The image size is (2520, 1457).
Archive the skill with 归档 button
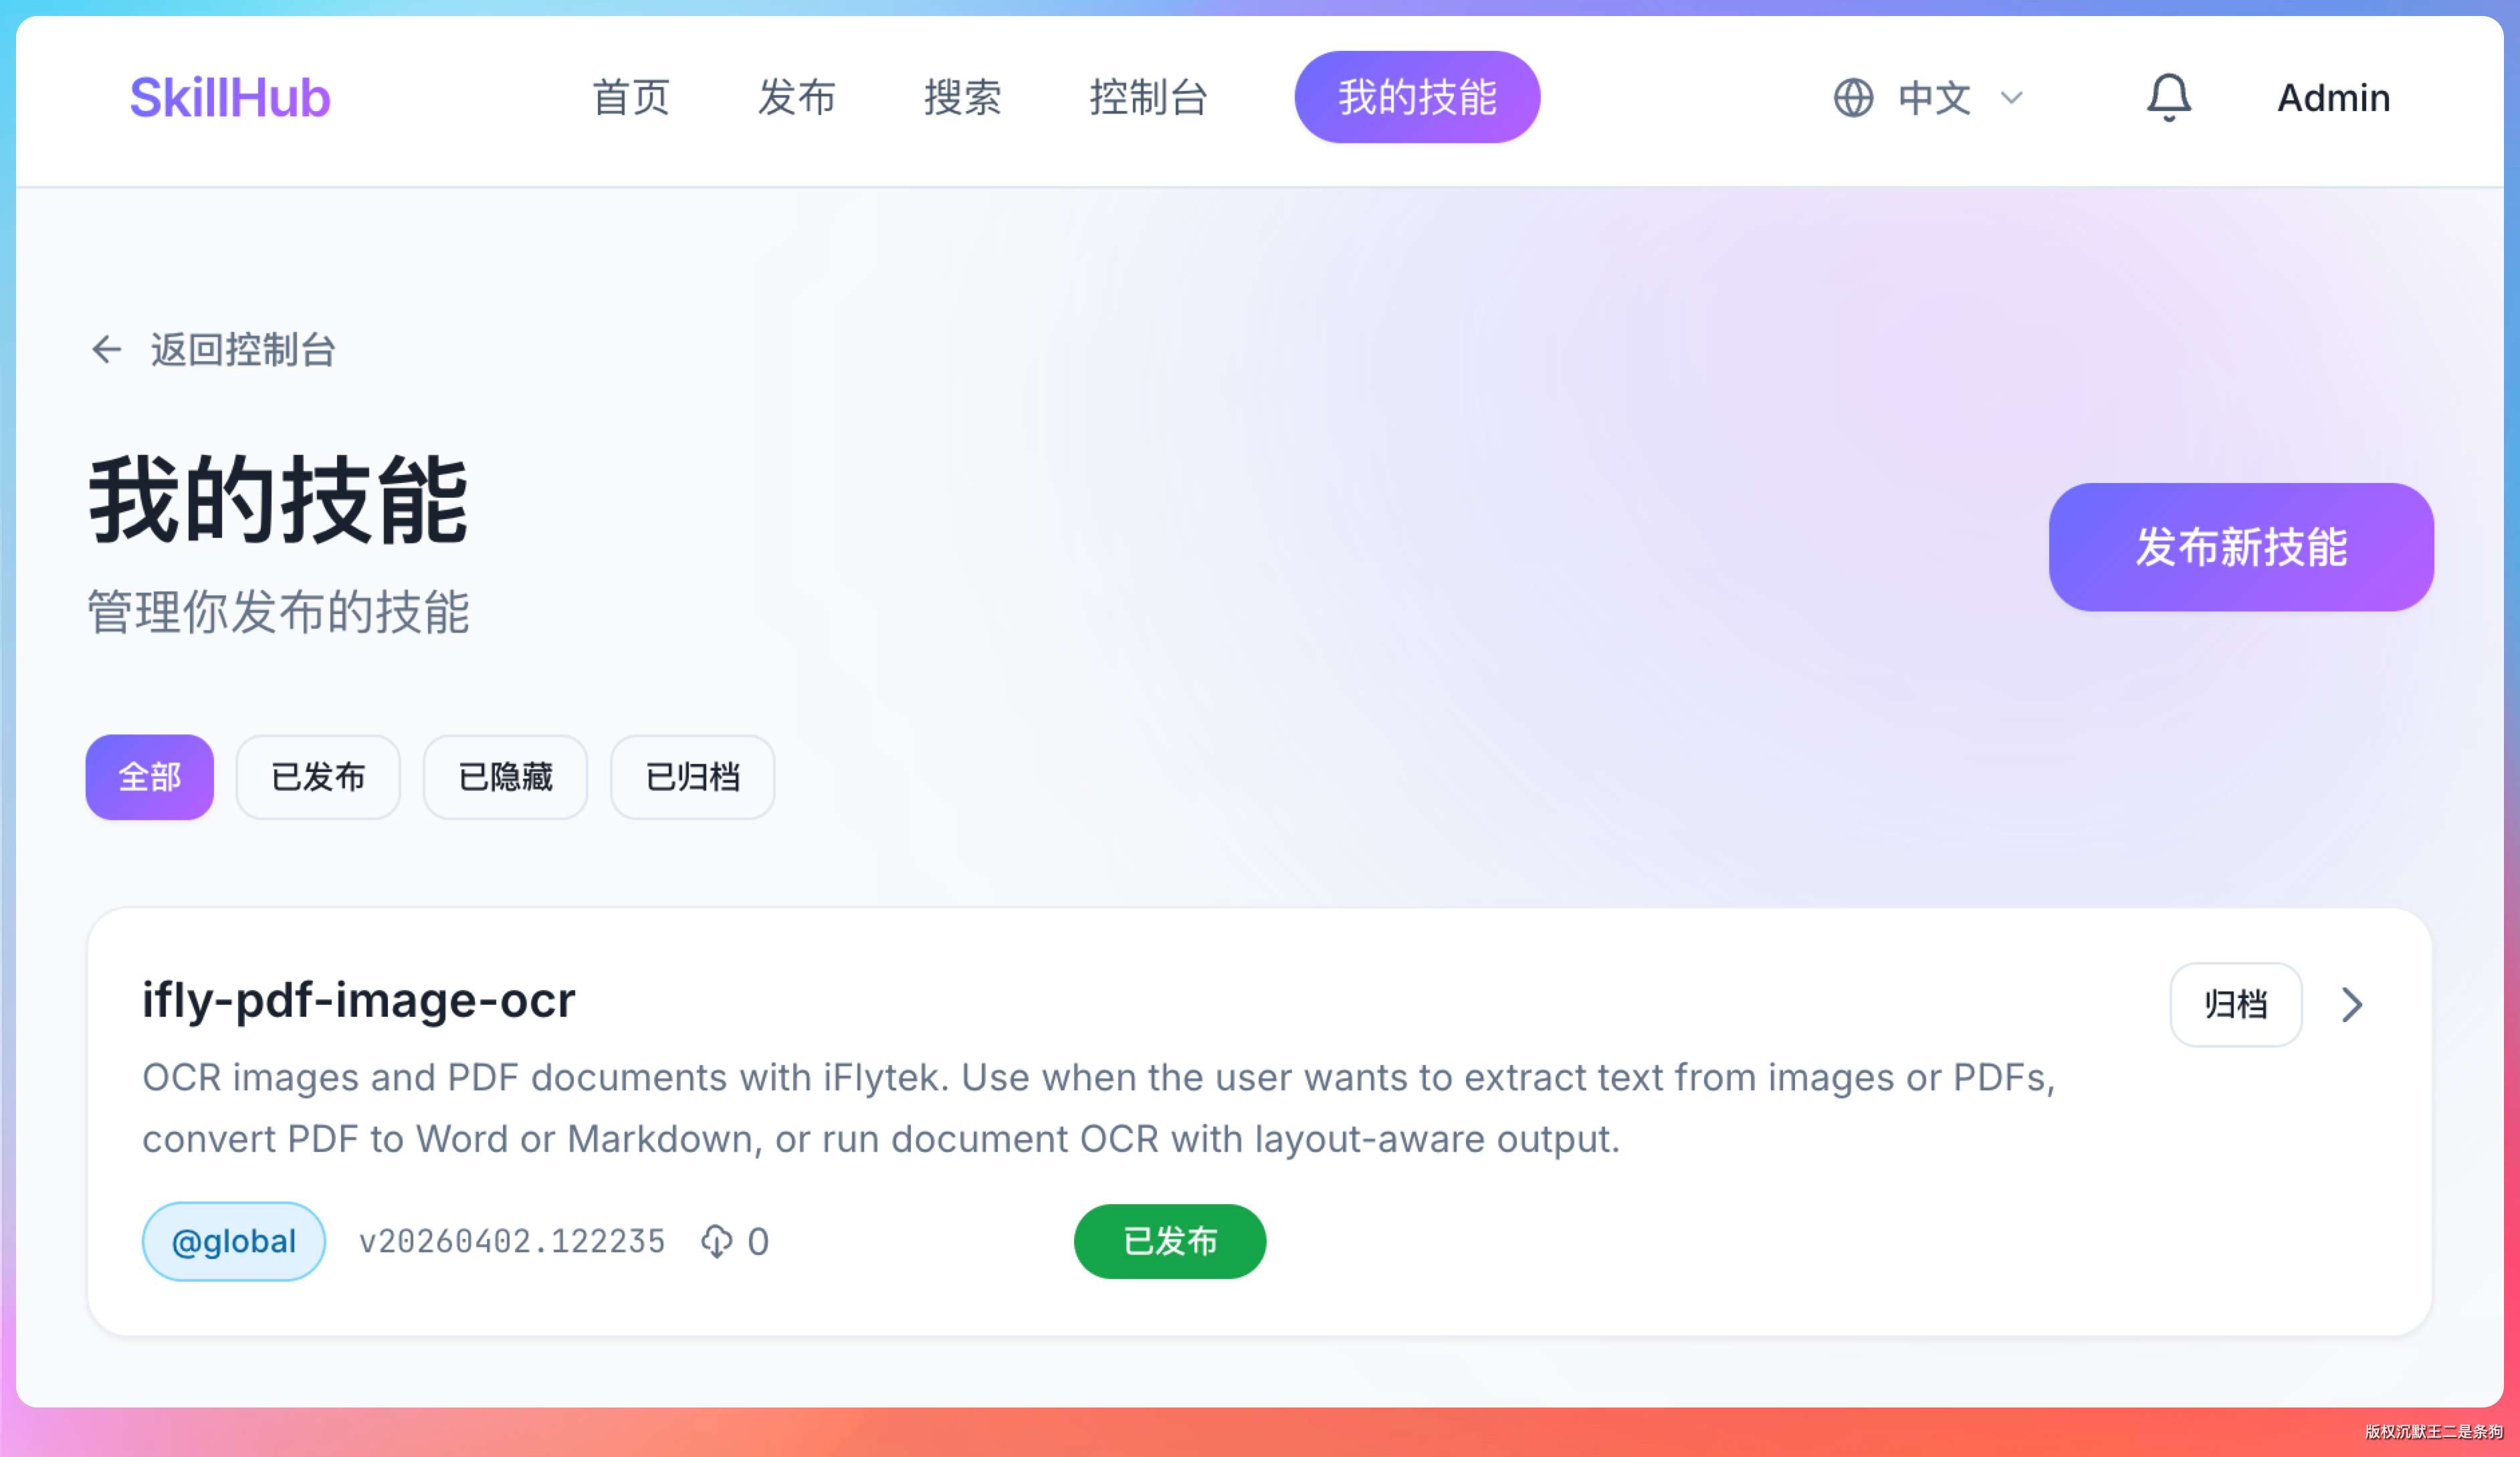click(2236, 1004)
